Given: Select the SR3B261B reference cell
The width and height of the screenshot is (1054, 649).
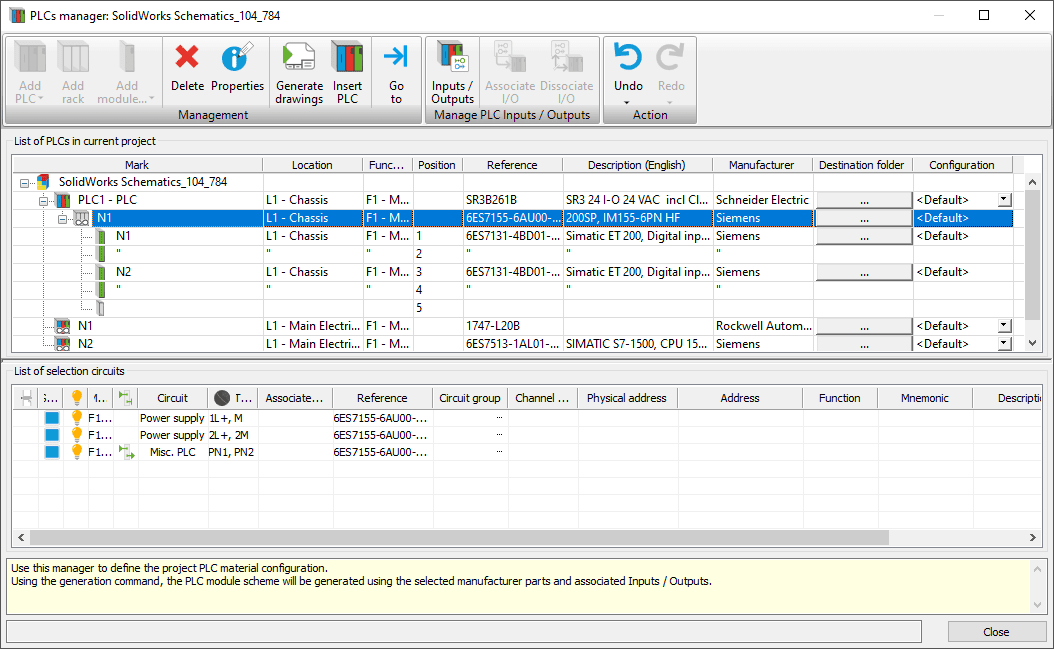Looking at the screenshot, I should pyautogui.click(x=512, y=200).
